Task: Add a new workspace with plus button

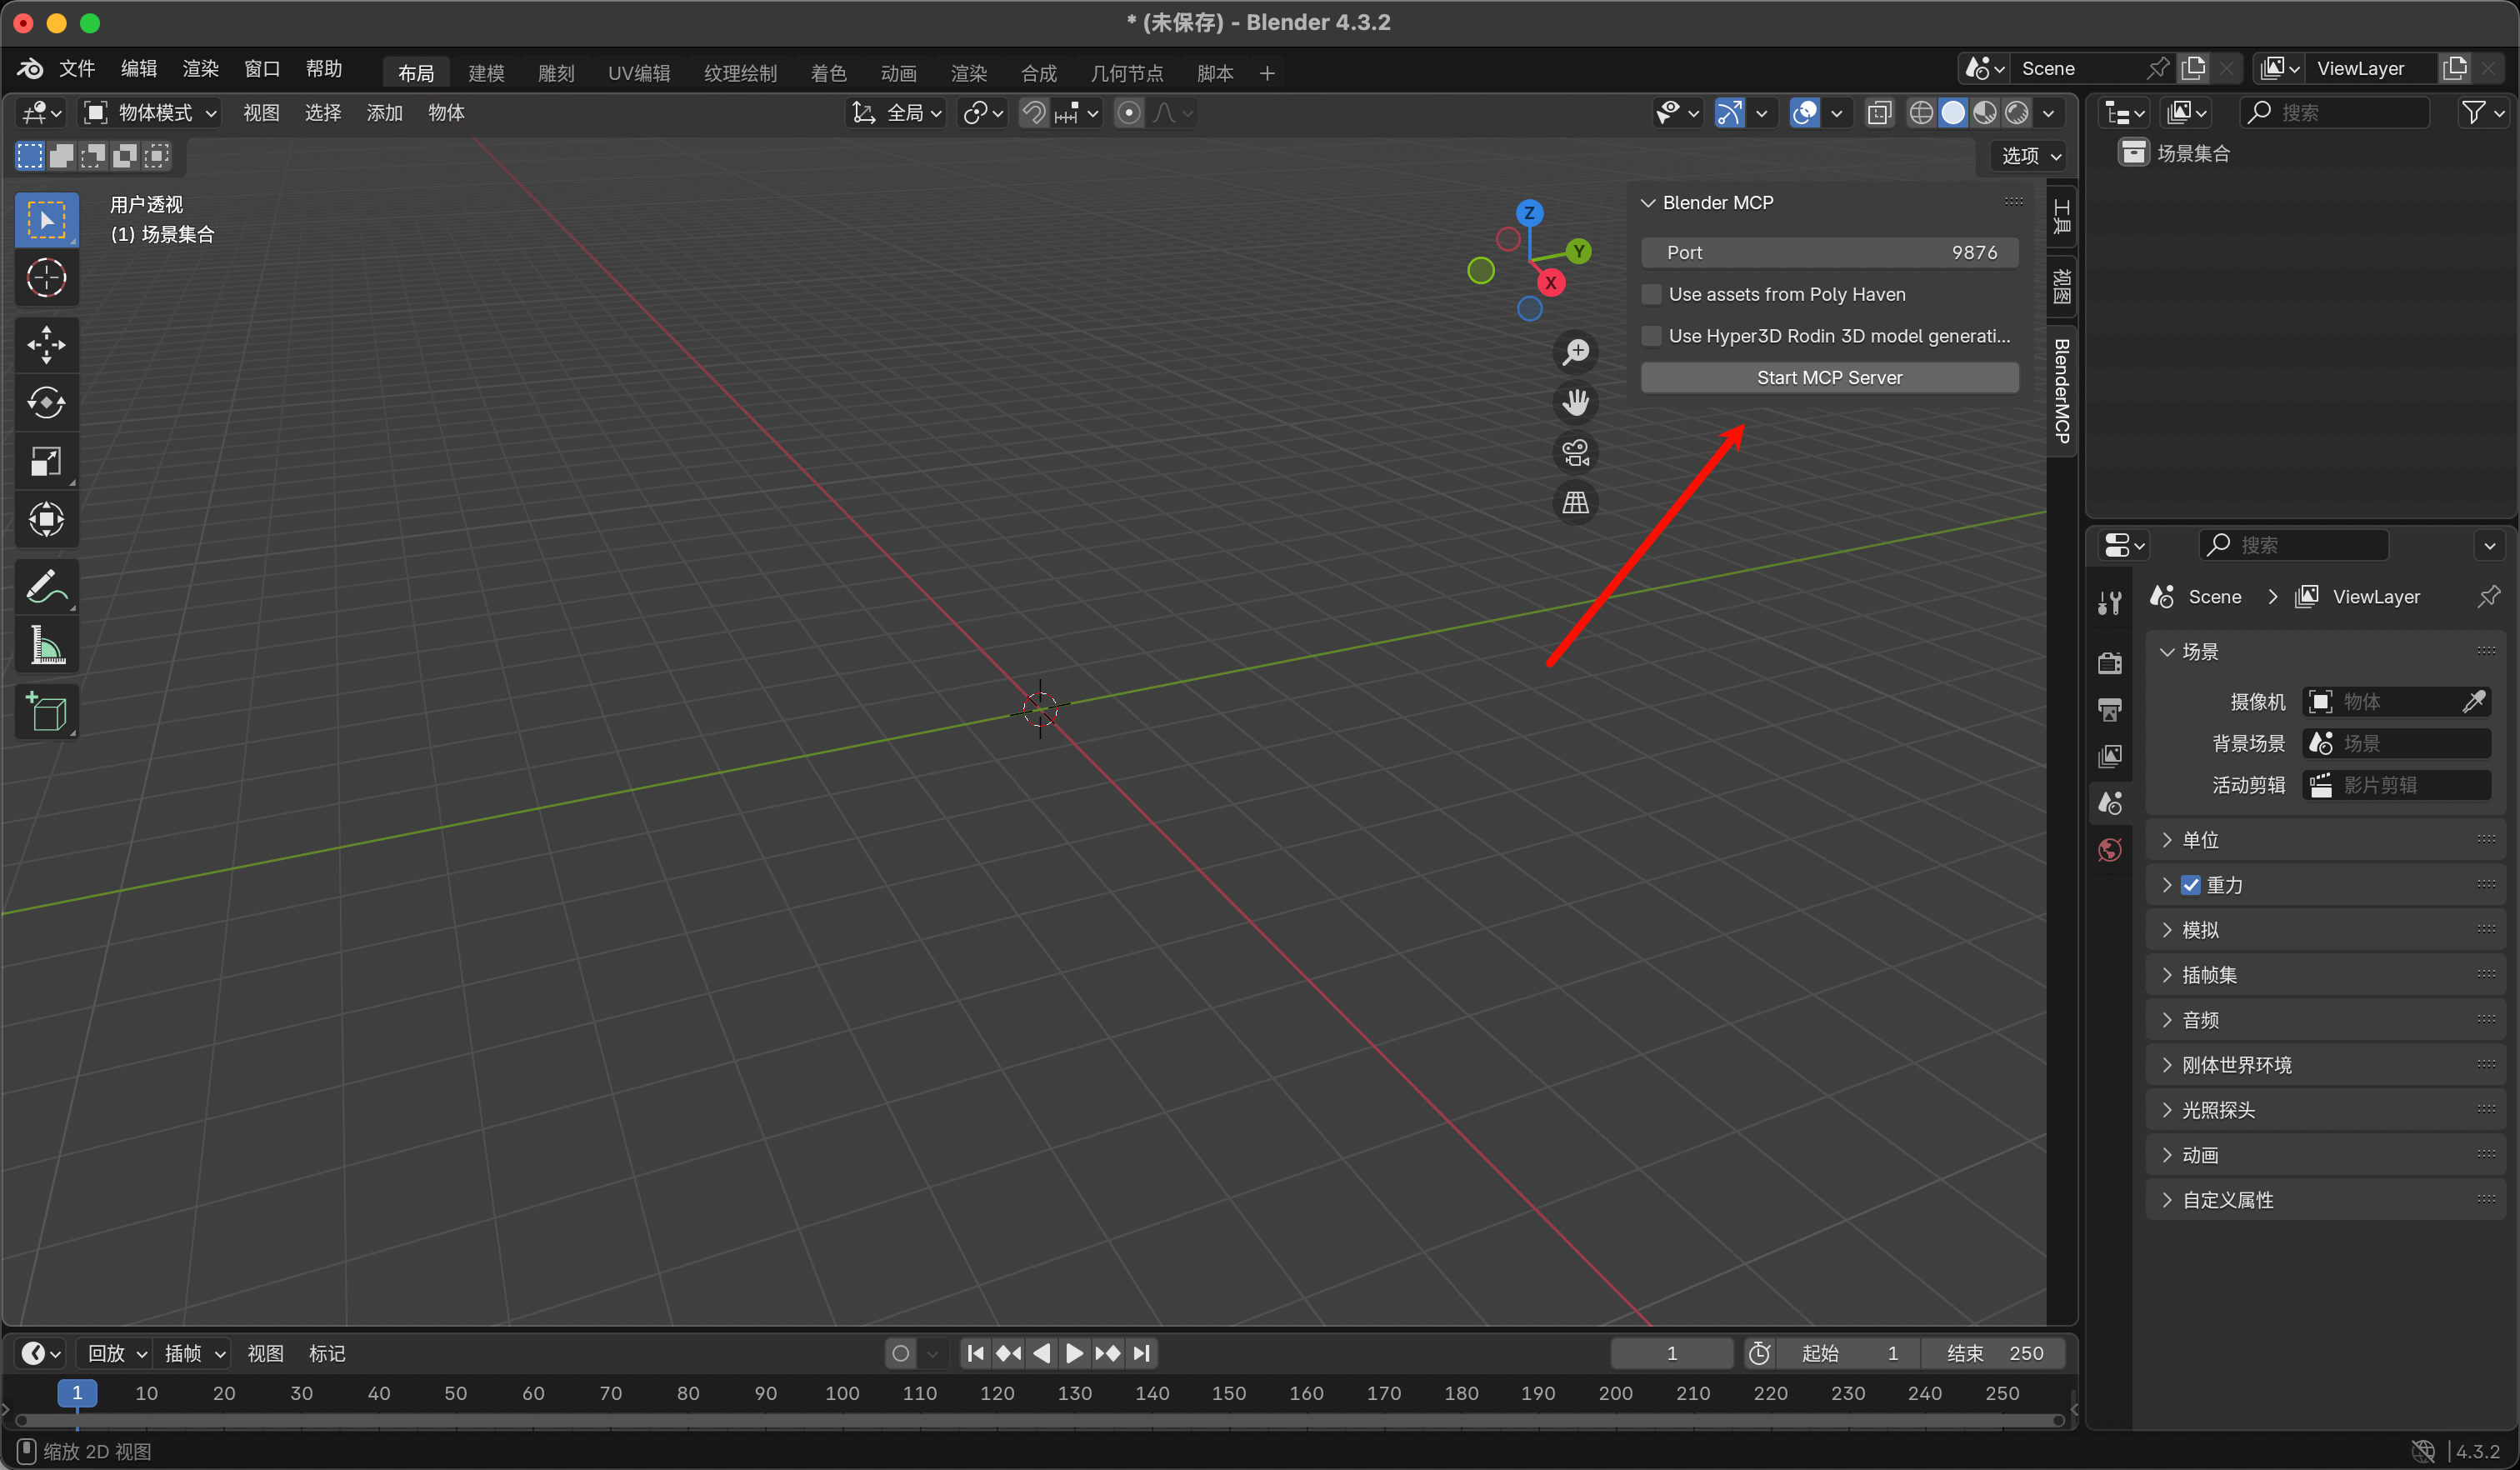Action: [1267, 73]
